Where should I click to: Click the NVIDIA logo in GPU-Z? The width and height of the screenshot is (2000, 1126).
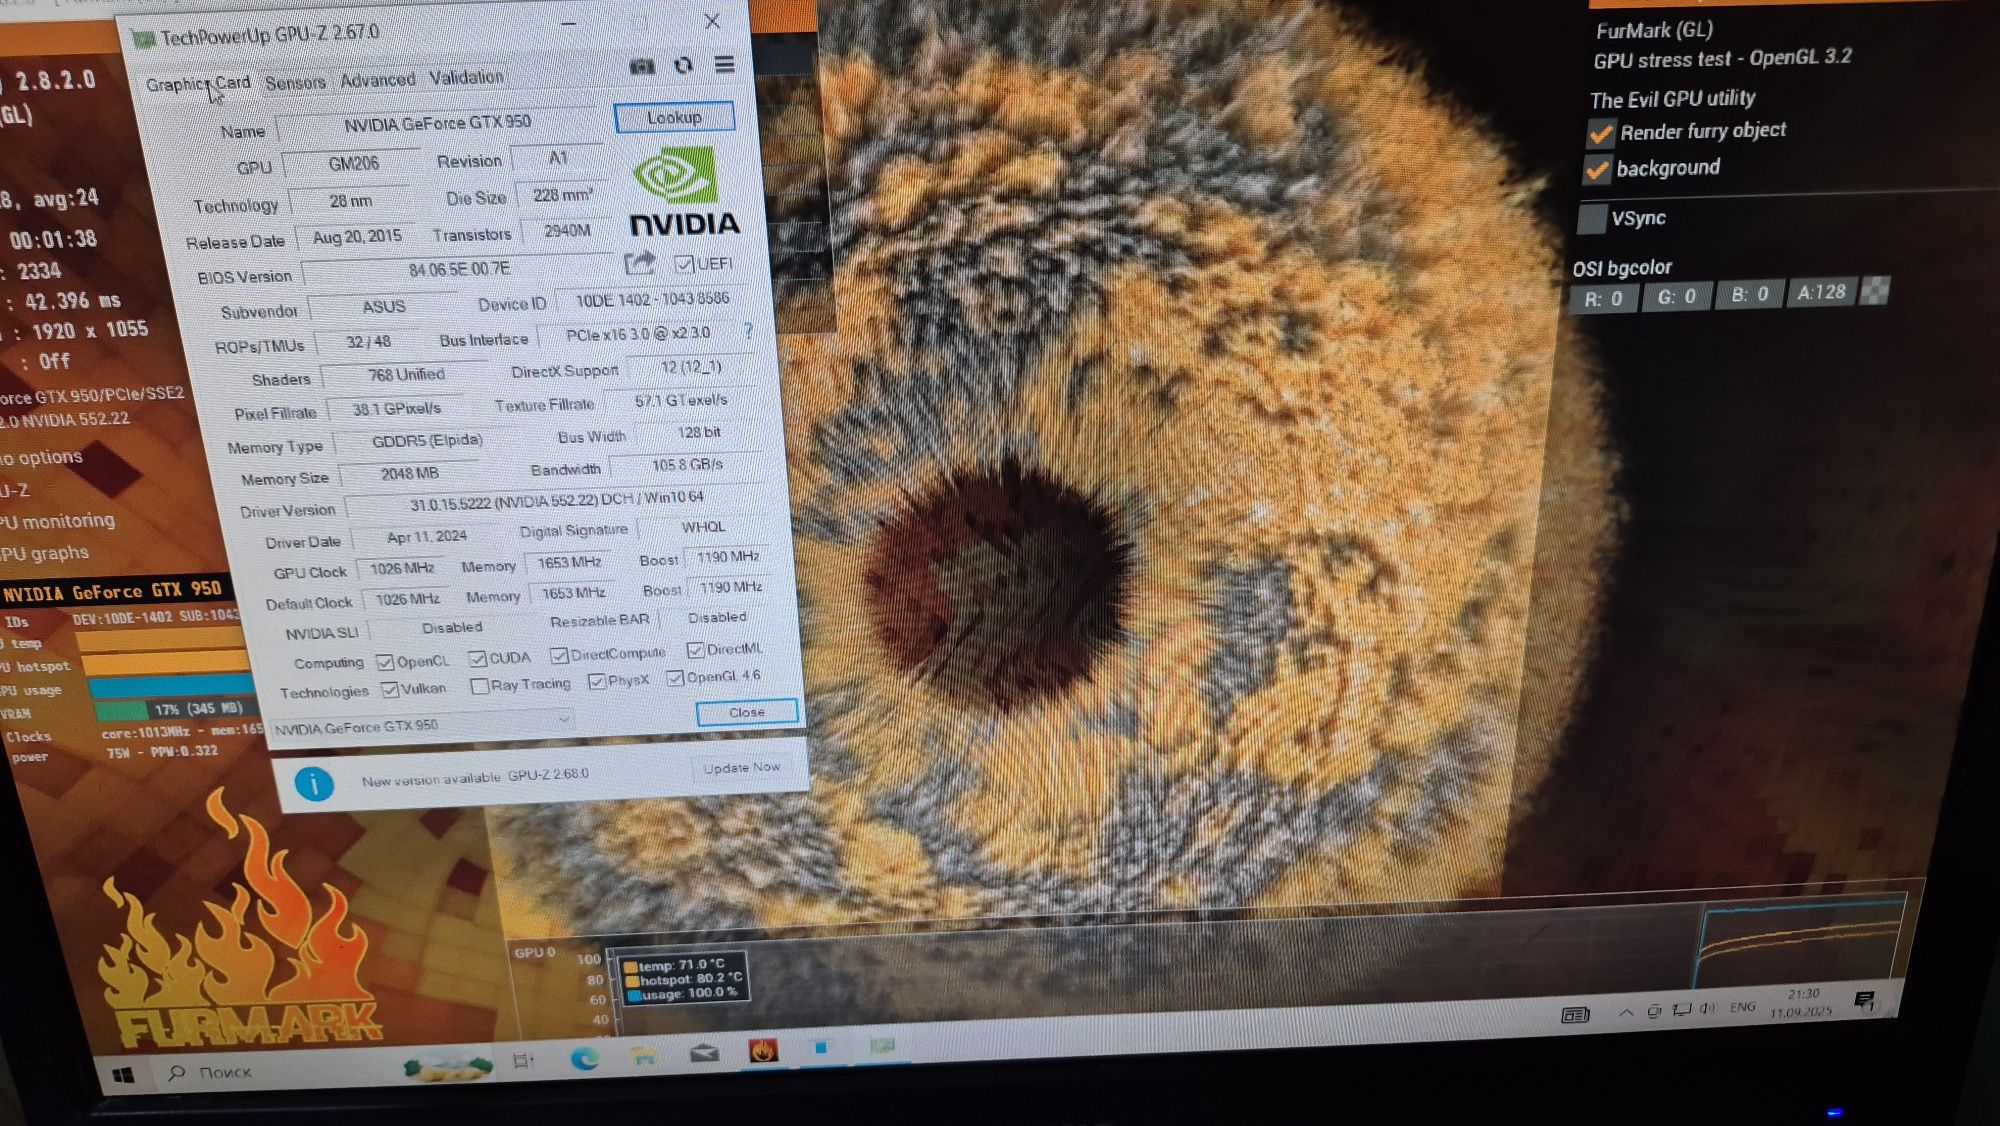(685, 192)
